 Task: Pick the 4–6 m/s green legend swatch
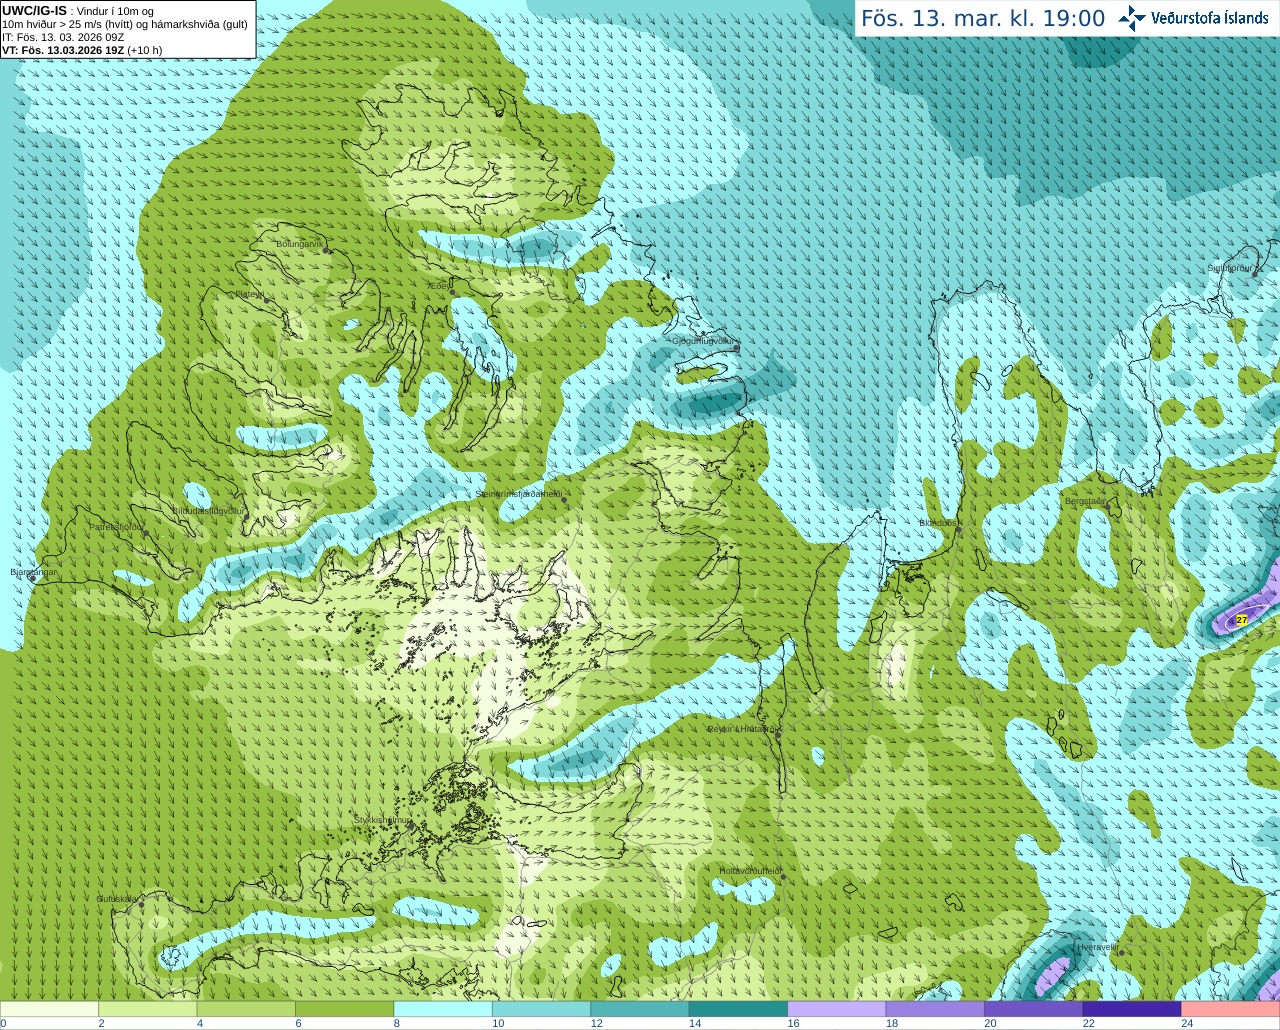(x=246, y=1009)
